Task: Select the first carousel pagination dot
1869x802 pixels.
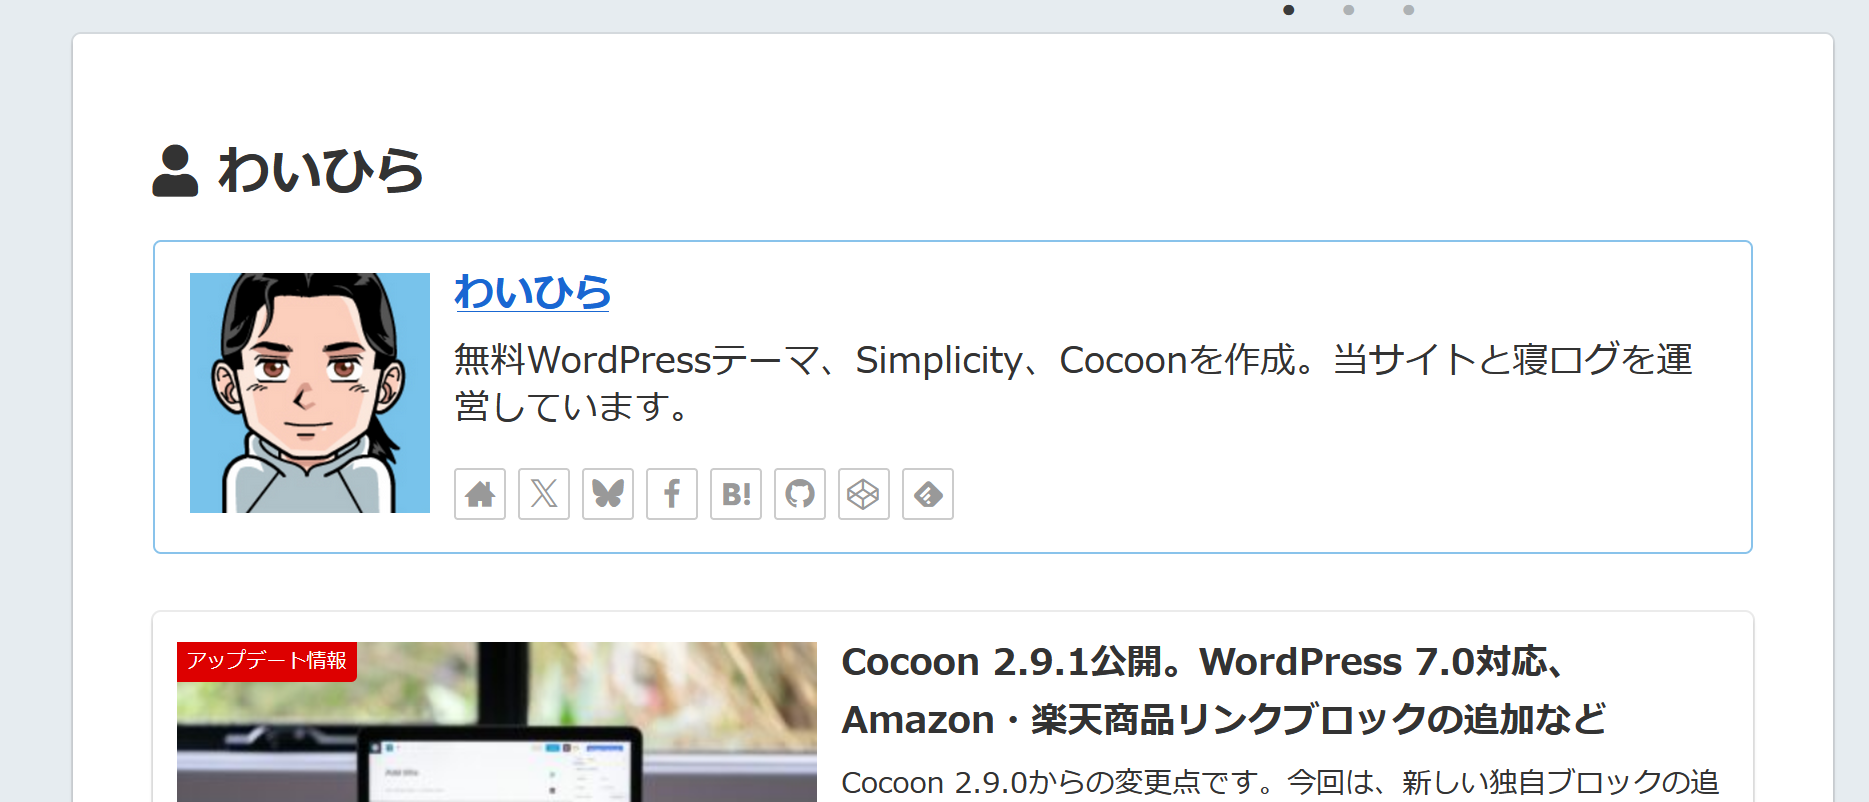Action: (1289, 10)
